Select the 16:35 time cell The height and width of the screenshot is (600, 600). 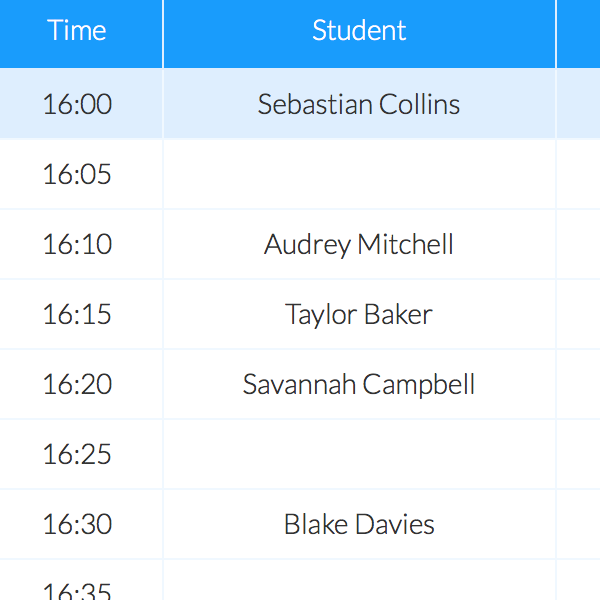pyautogui.click(x=78, y=588)
